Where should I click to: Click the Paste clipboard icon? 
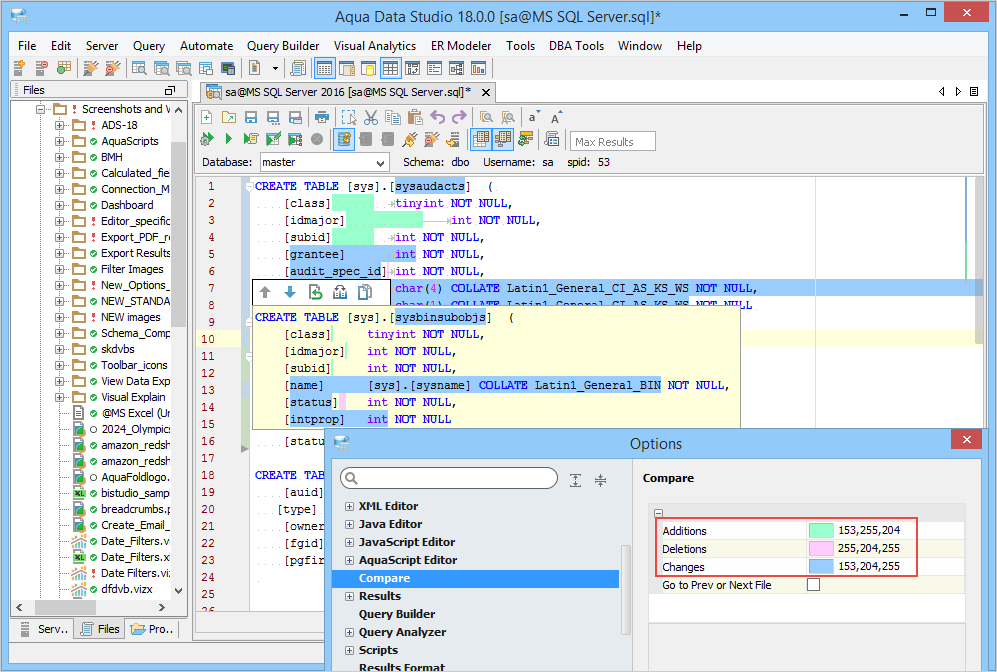click(x=414, y=117)
